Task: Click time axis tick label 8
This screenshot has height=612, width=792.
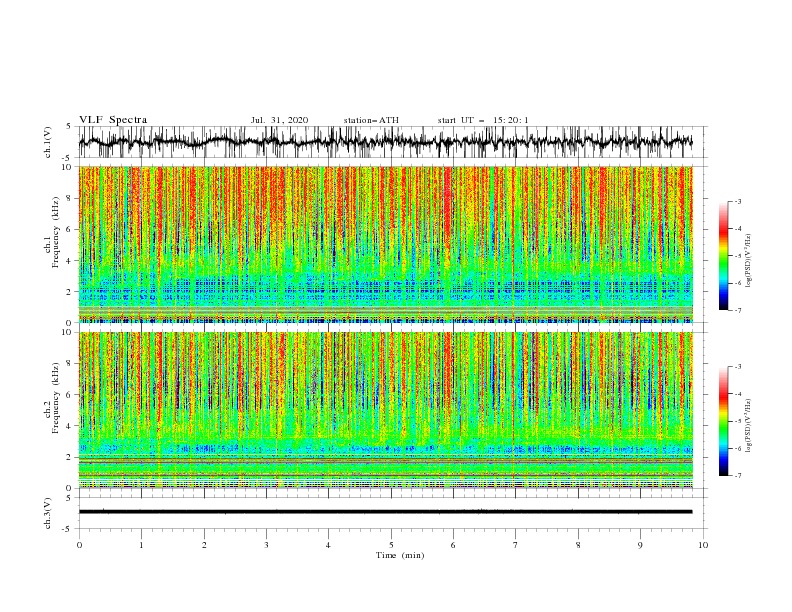Action: 578,545
